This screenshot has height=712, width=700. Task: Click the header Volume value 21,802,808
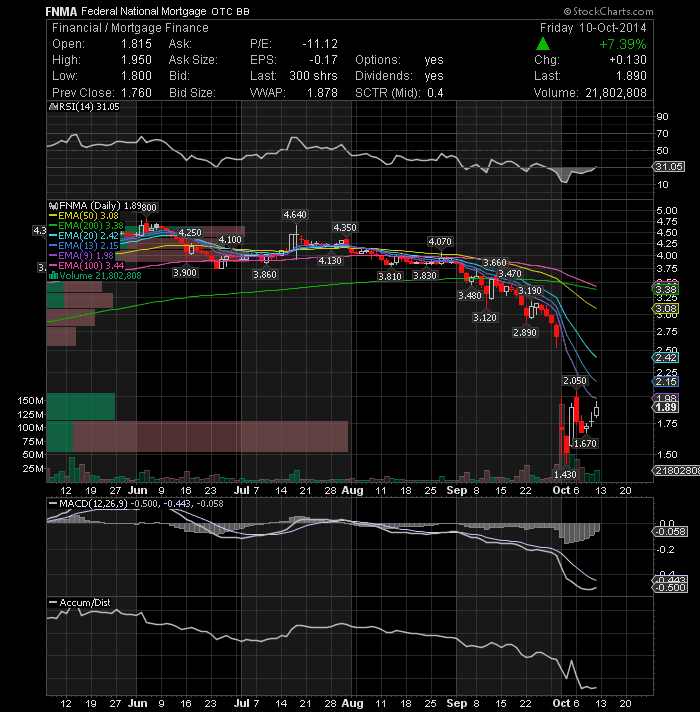[616, 93]
